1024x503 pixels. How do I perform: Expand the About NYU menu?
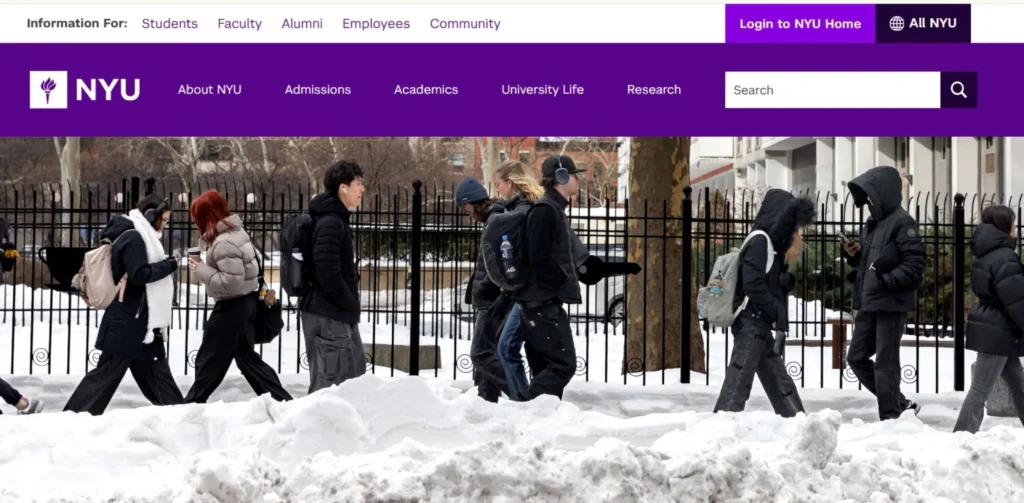tap(209, 89)
